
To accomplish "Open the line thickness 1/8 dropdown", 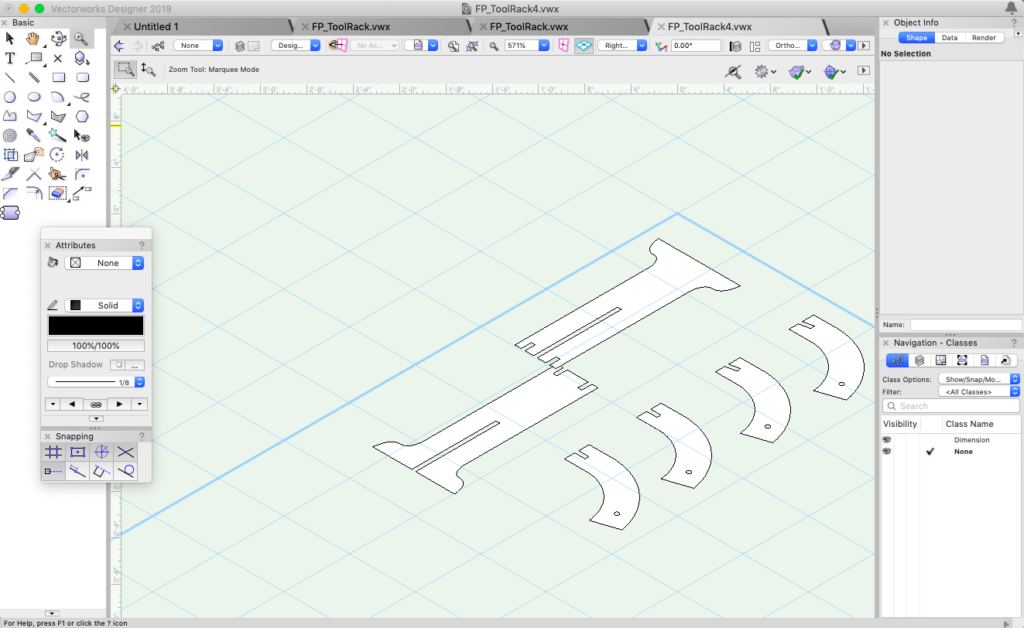I will (x=96, y=382).
